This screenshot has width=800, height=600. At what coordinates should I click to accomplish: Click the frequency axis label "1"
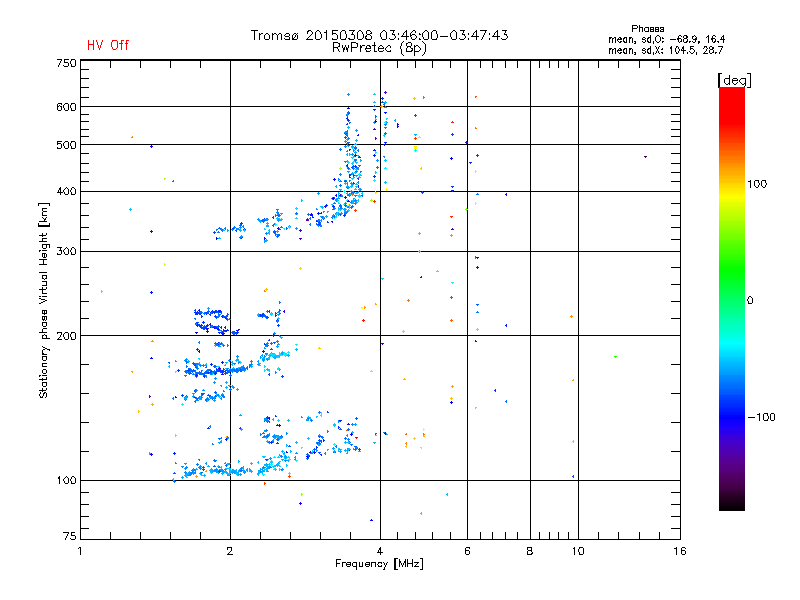coord(80,551)
